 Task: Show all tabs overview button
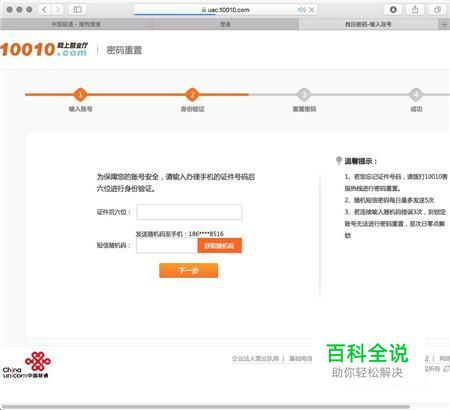tap(437, 10)
